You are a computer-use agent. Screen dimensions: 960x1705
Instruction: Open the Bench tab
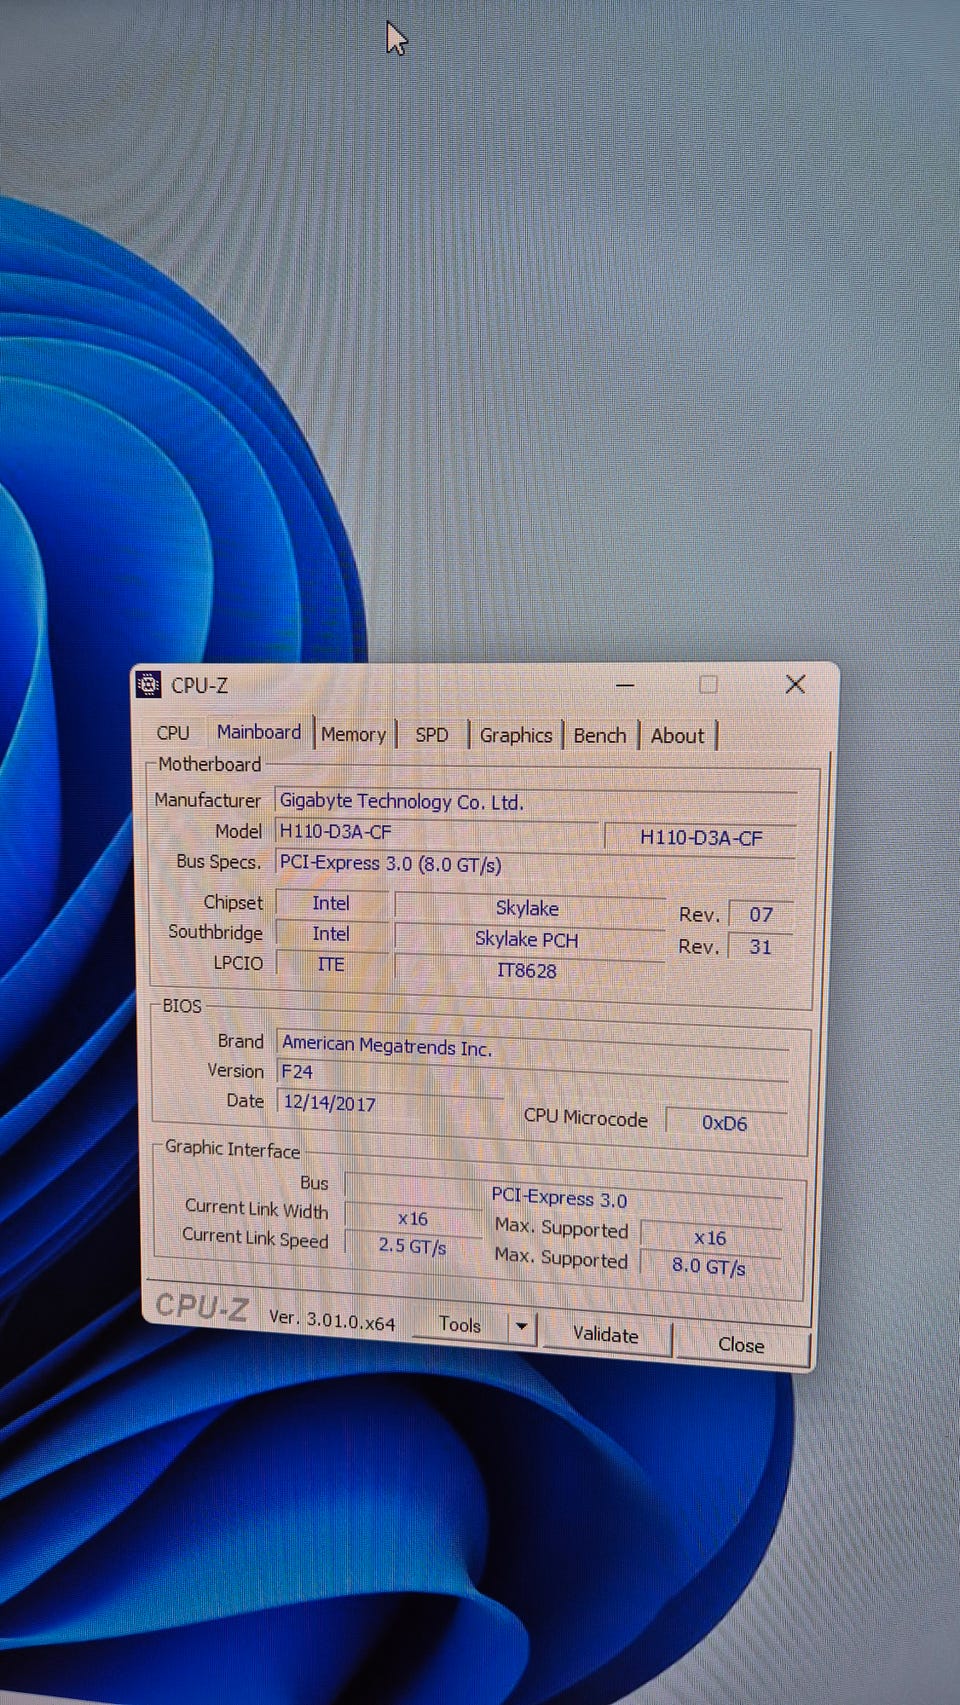600,735
